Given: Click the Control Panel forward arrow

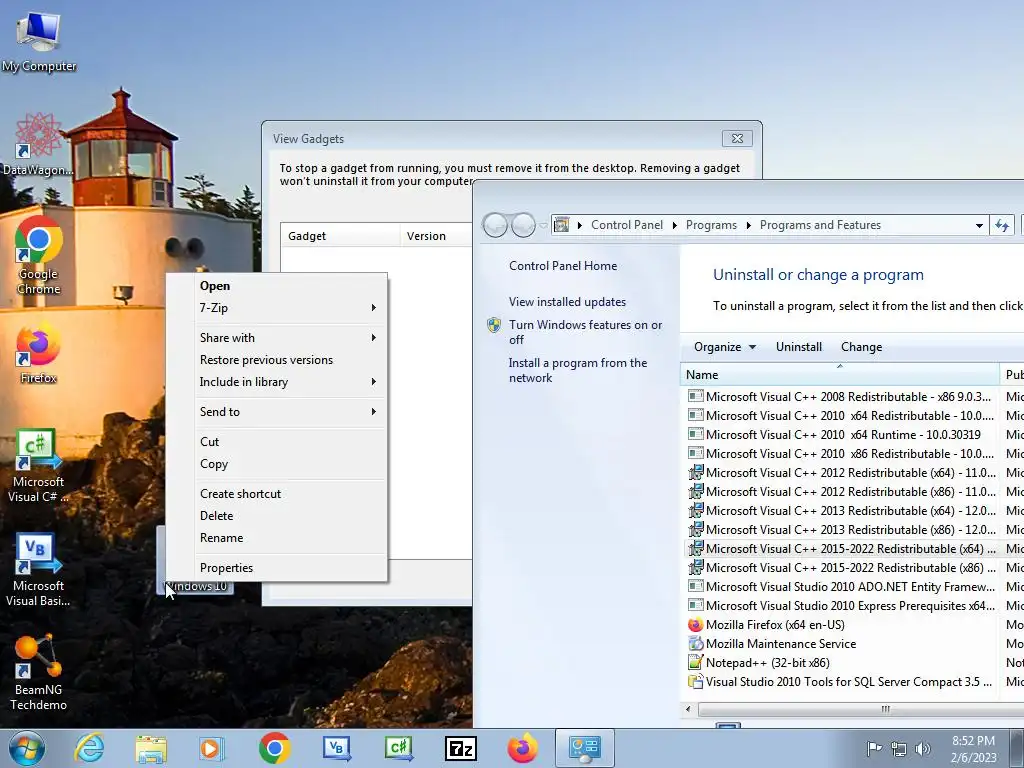Looking at the screenshot, I should [x=523, y=225].
